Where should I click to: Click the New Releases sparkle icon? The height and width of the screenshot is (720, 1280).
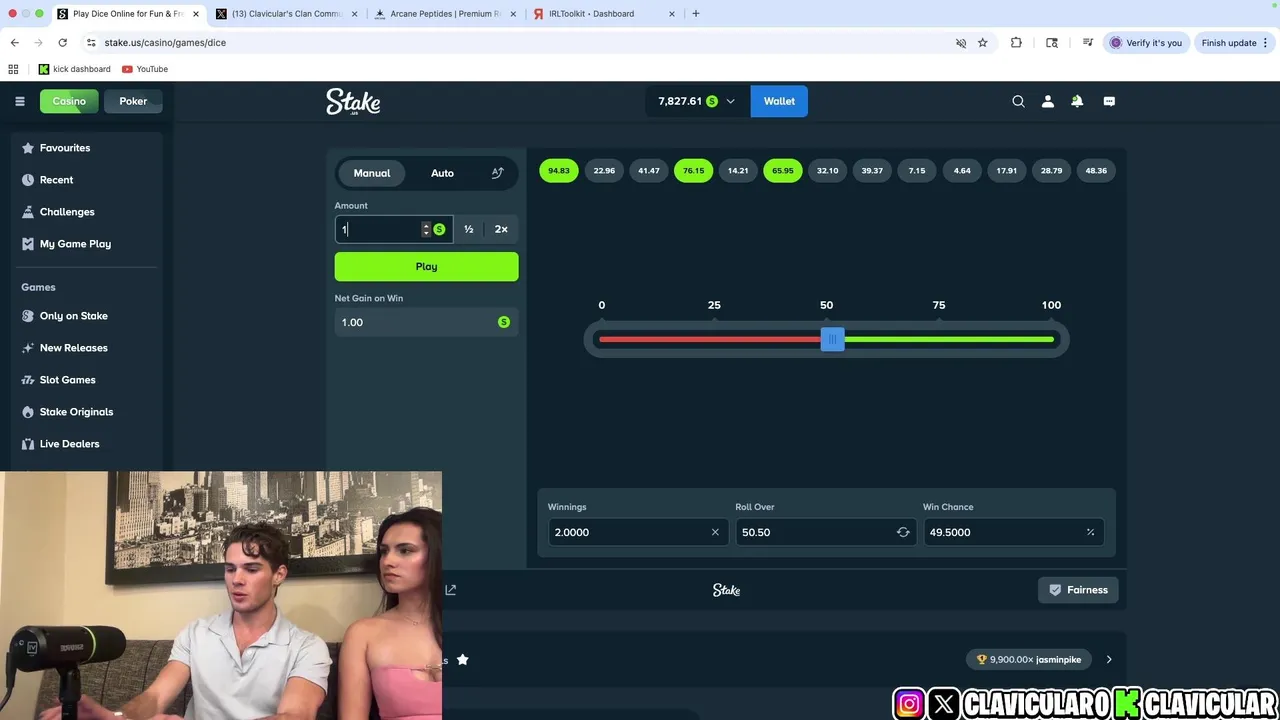28,348
